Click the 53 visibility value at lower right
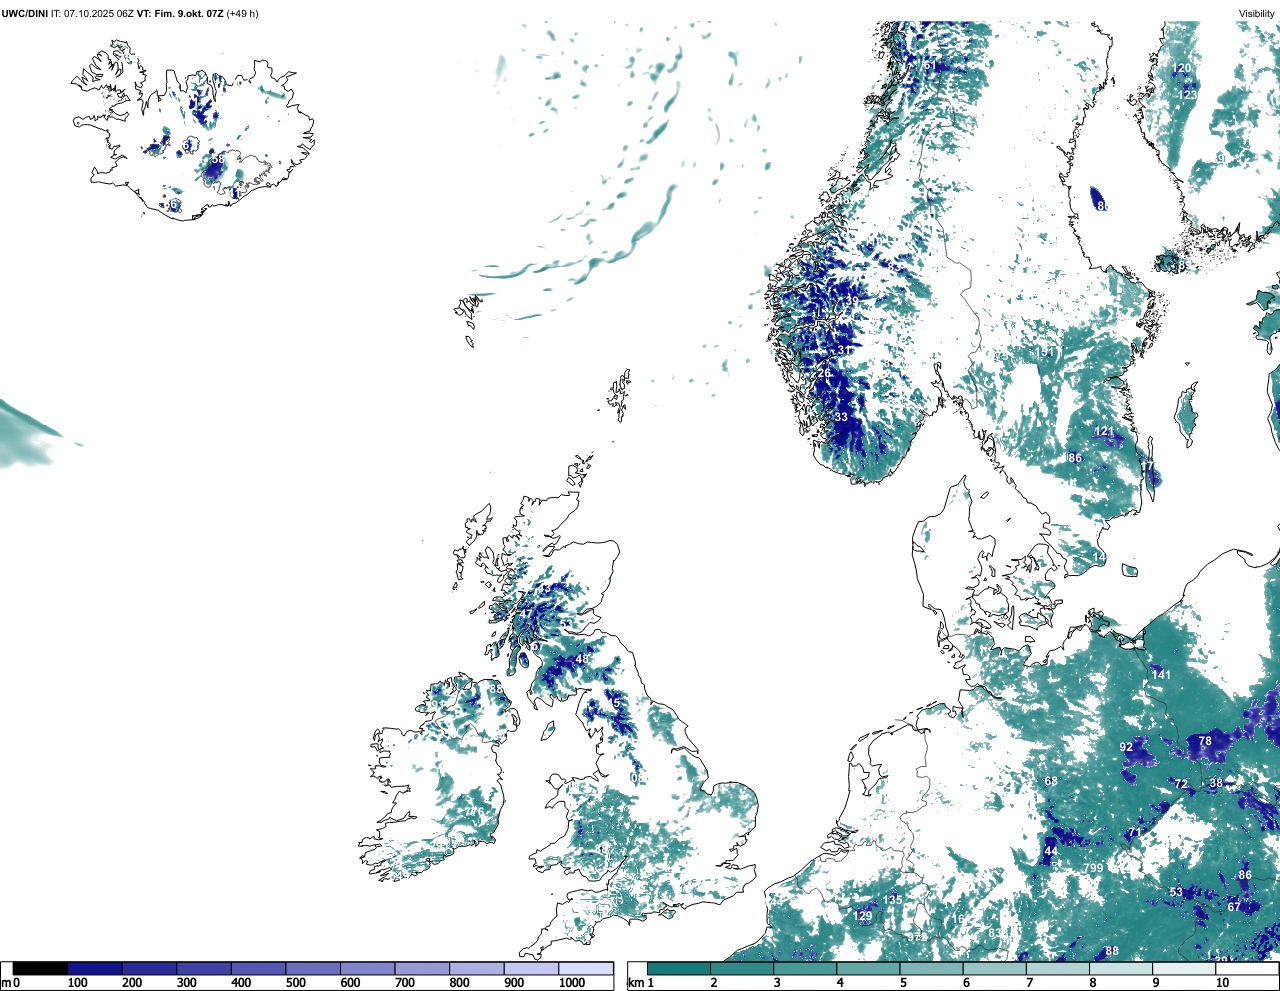Viewport: 1280px width, 991px height. tap(1176, 892)
